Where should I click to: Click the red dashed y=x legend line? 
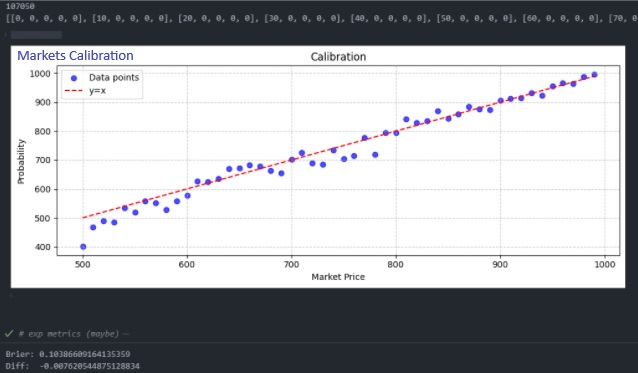pyautogui.click(x=74, y=91)
